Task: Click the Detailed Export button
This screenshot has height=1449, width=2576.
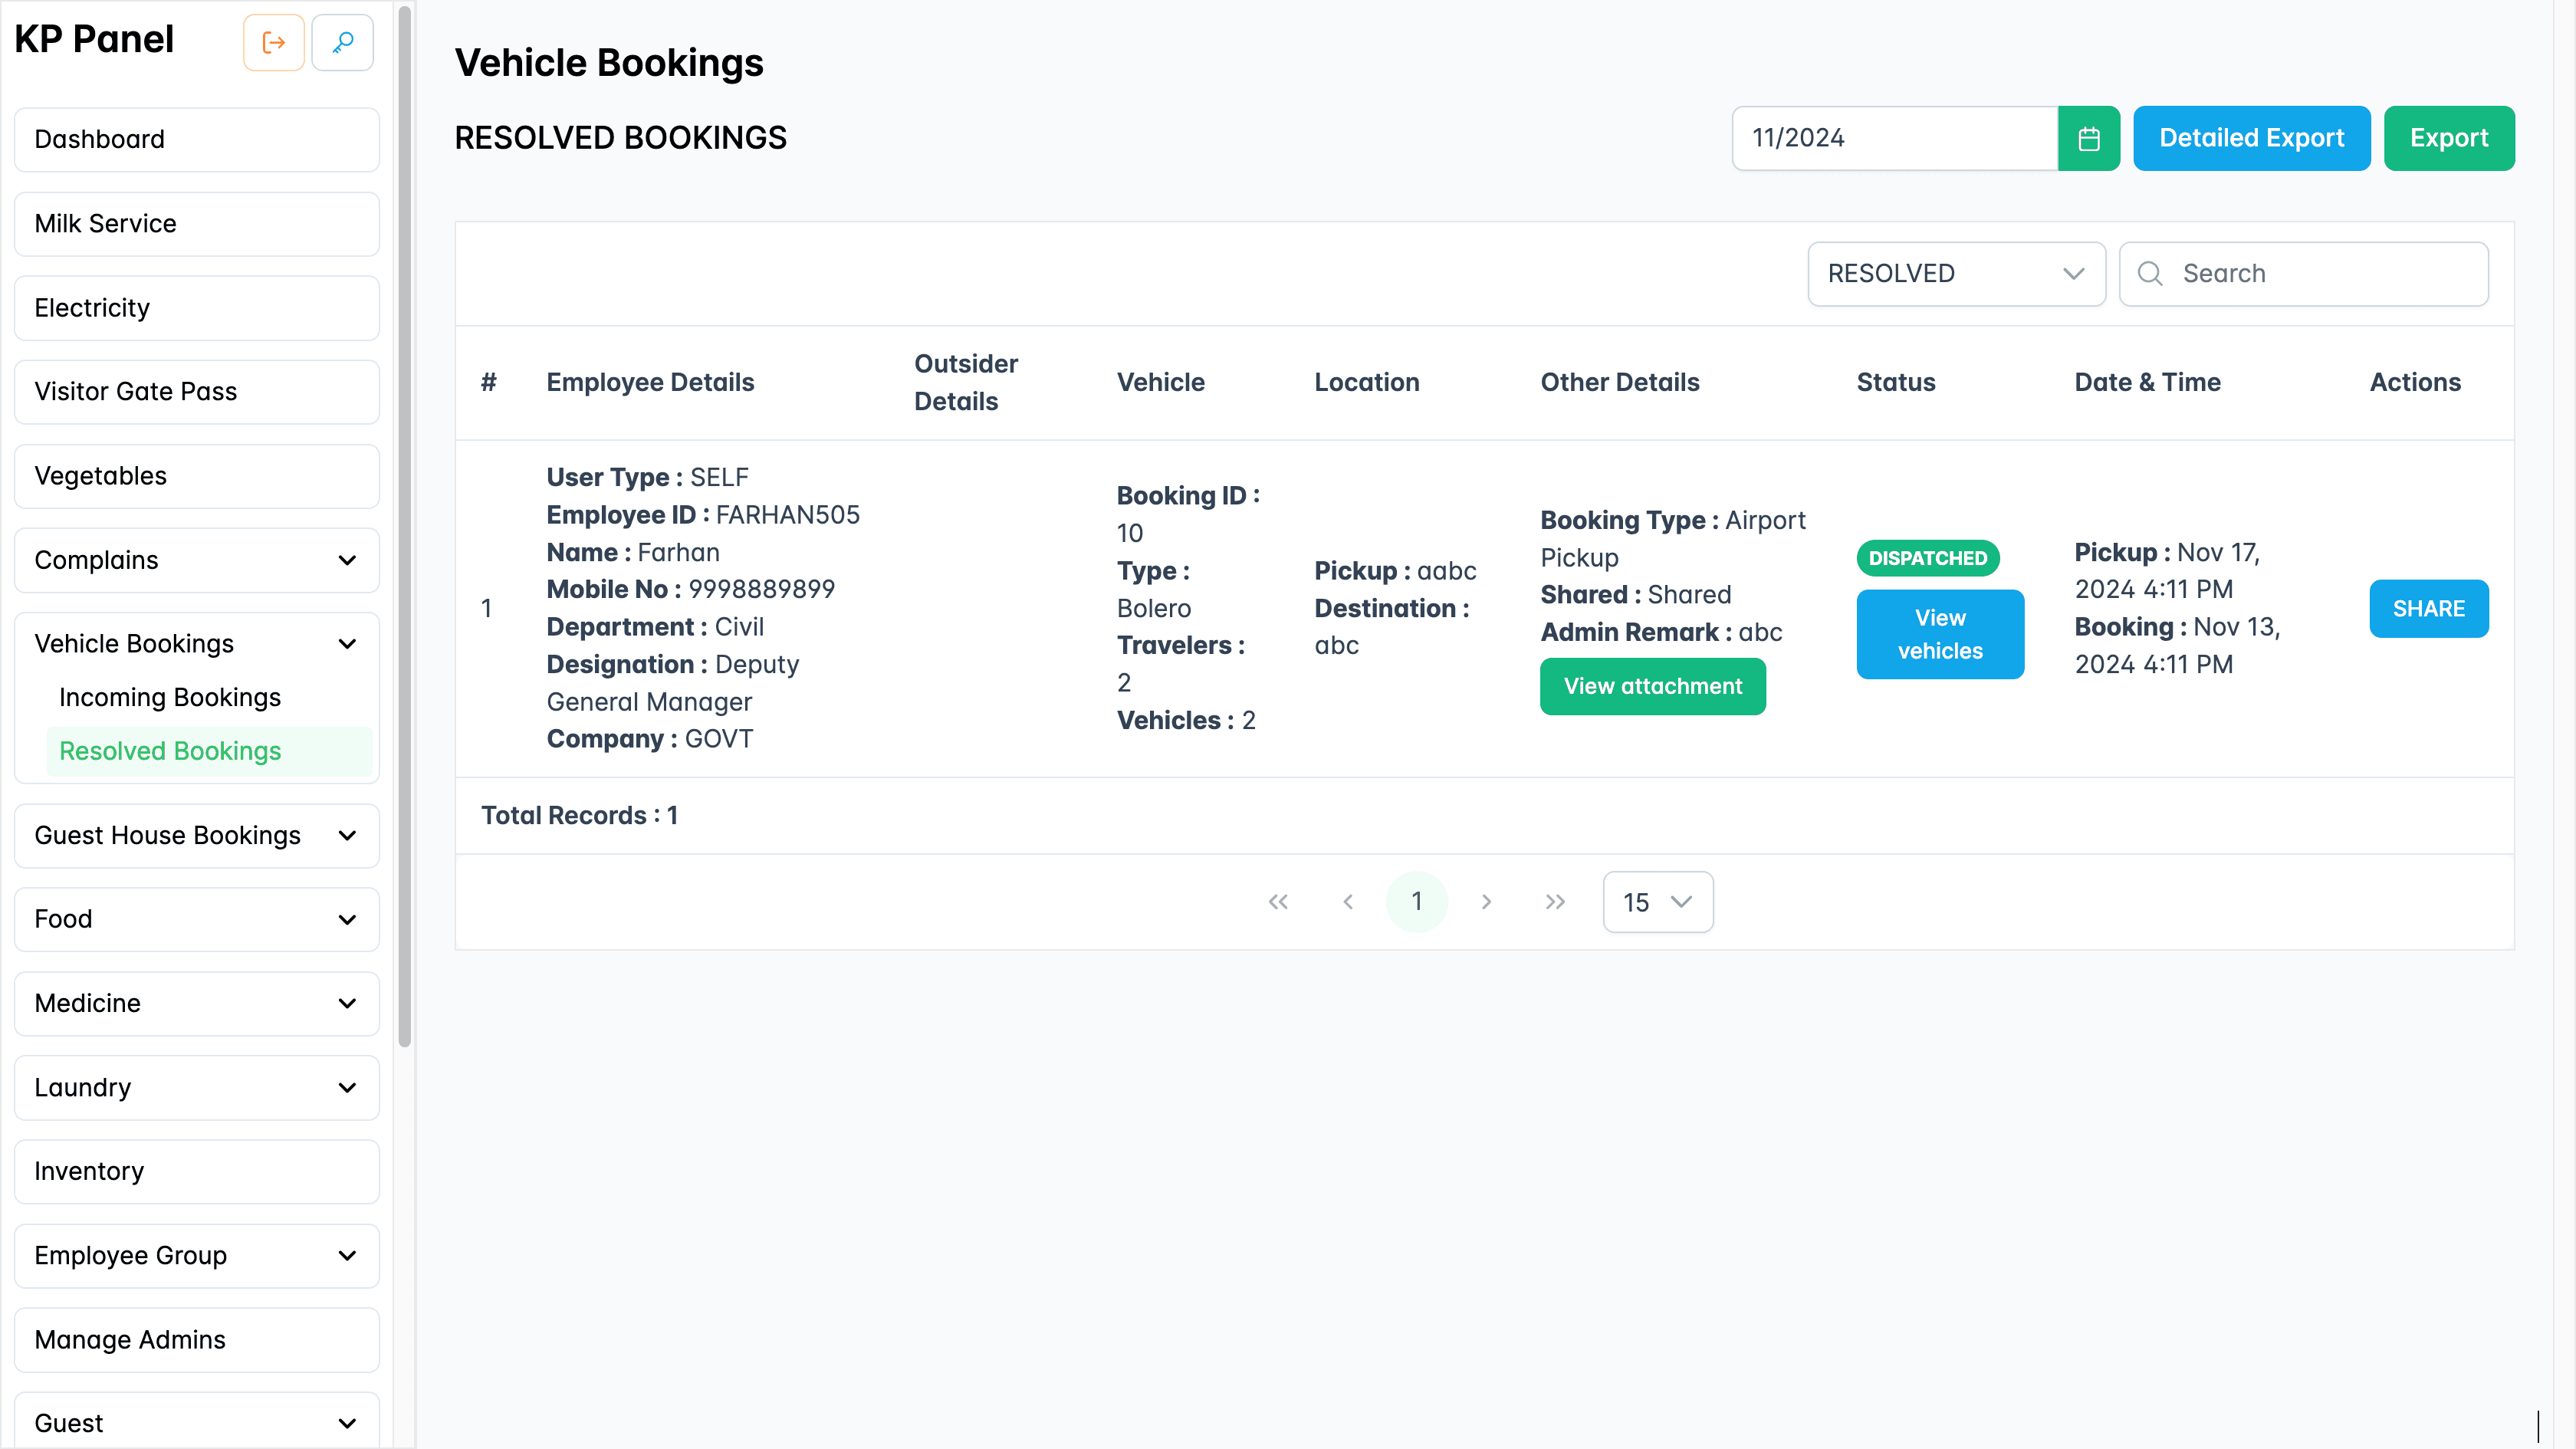Action: point(2251,138)
